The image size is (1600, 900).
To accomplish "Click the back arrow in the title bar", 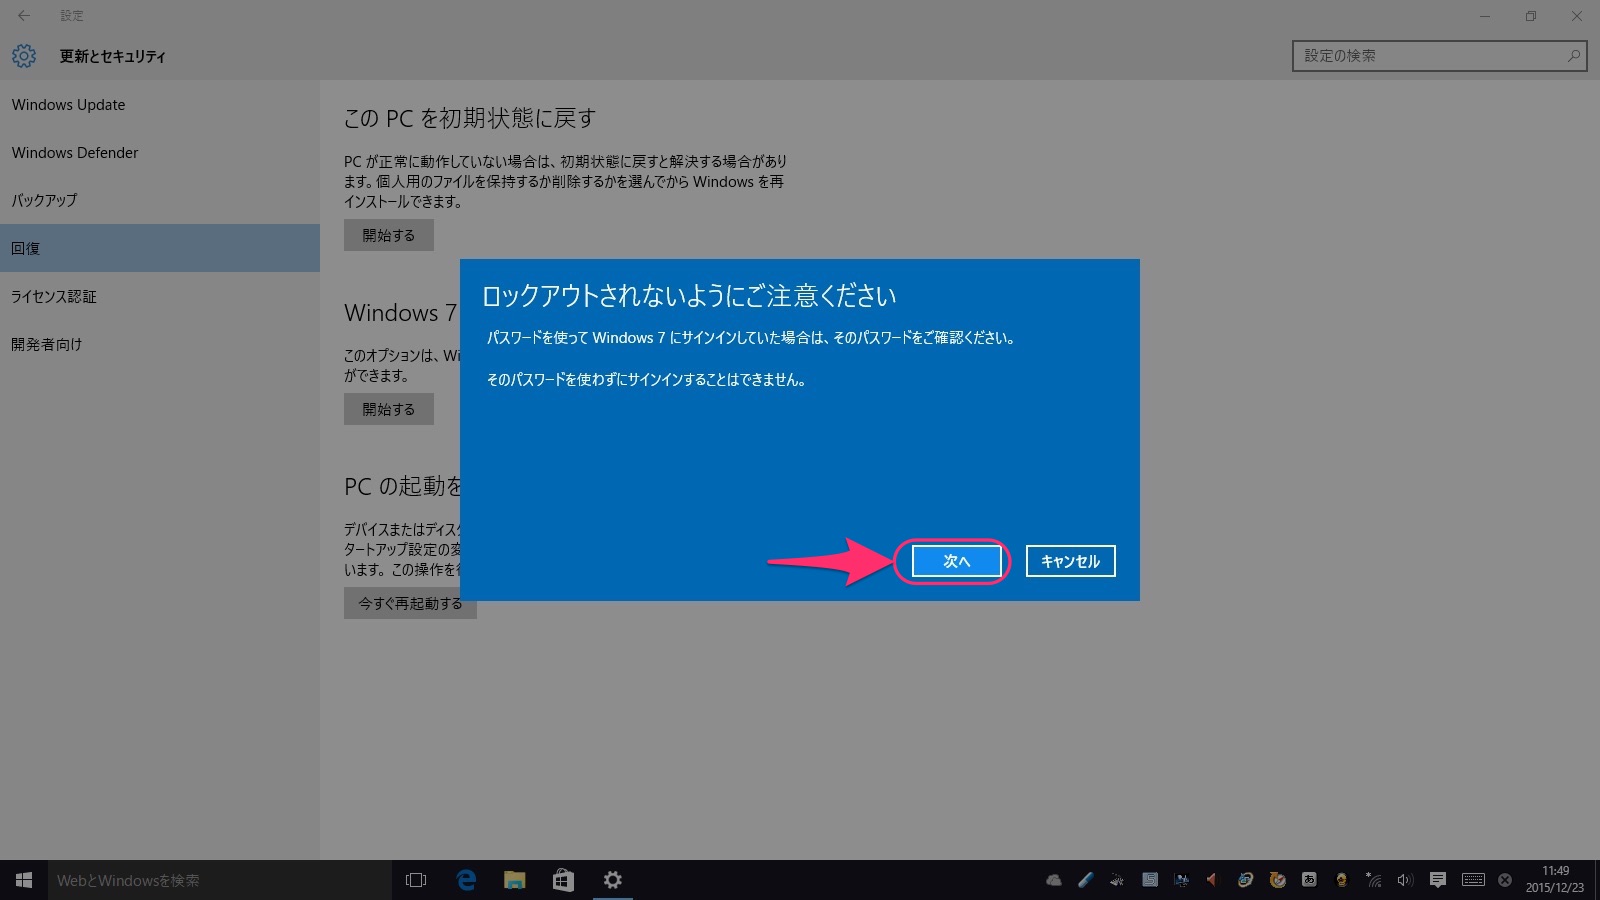I will 24,15.
